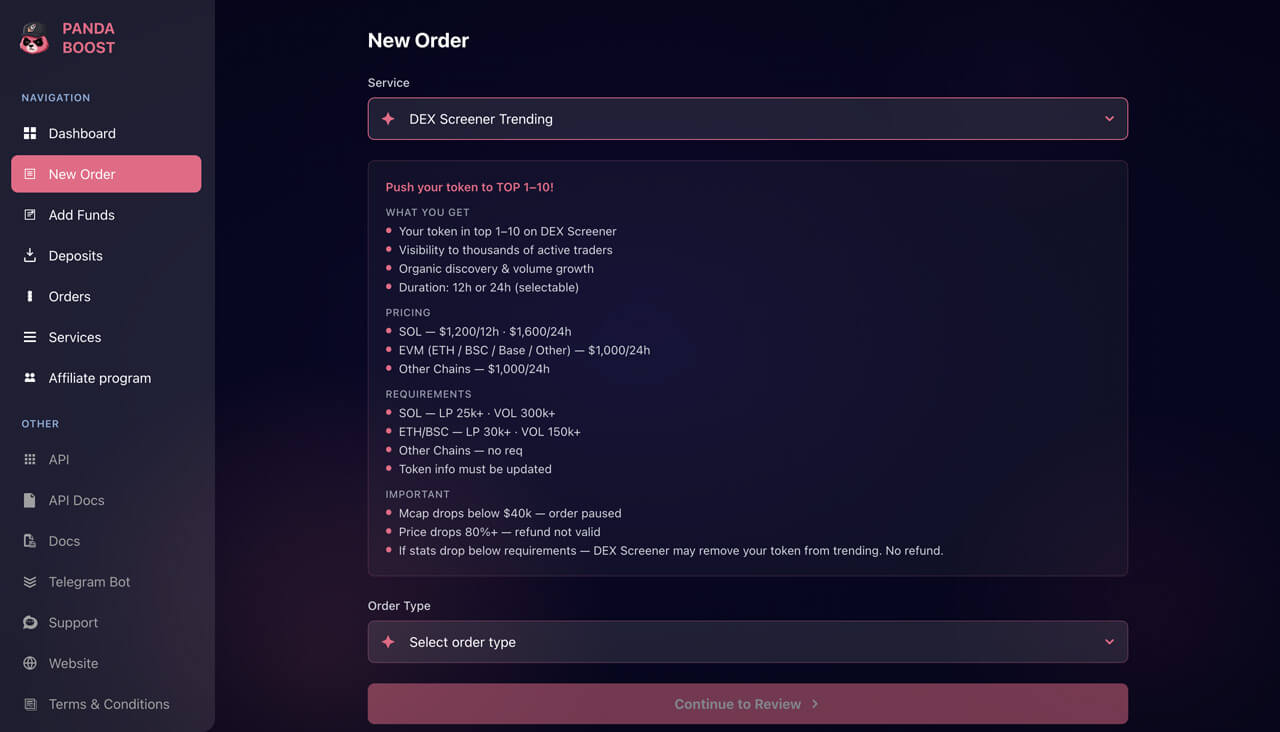
Task: Go to New Order menu item
Action: tap(106, 174)
